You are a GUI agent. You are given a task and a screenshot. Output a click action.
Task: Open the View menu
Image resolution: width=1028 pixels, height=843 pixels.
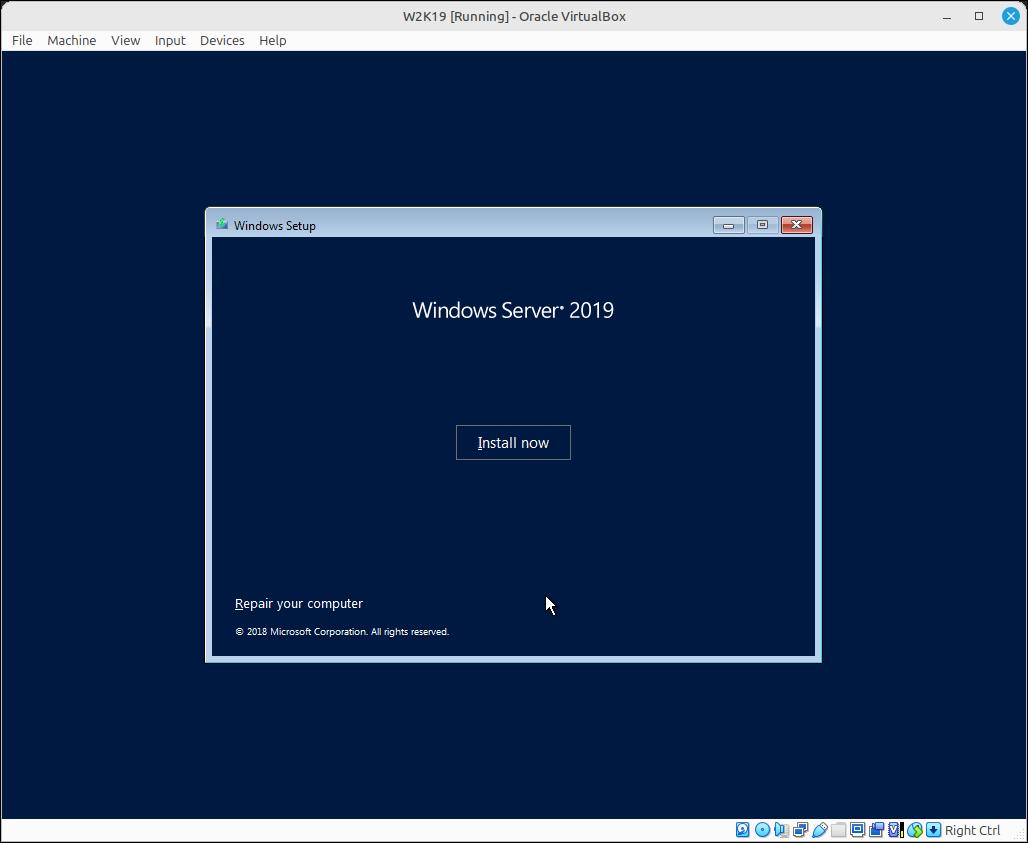point(125,41)
